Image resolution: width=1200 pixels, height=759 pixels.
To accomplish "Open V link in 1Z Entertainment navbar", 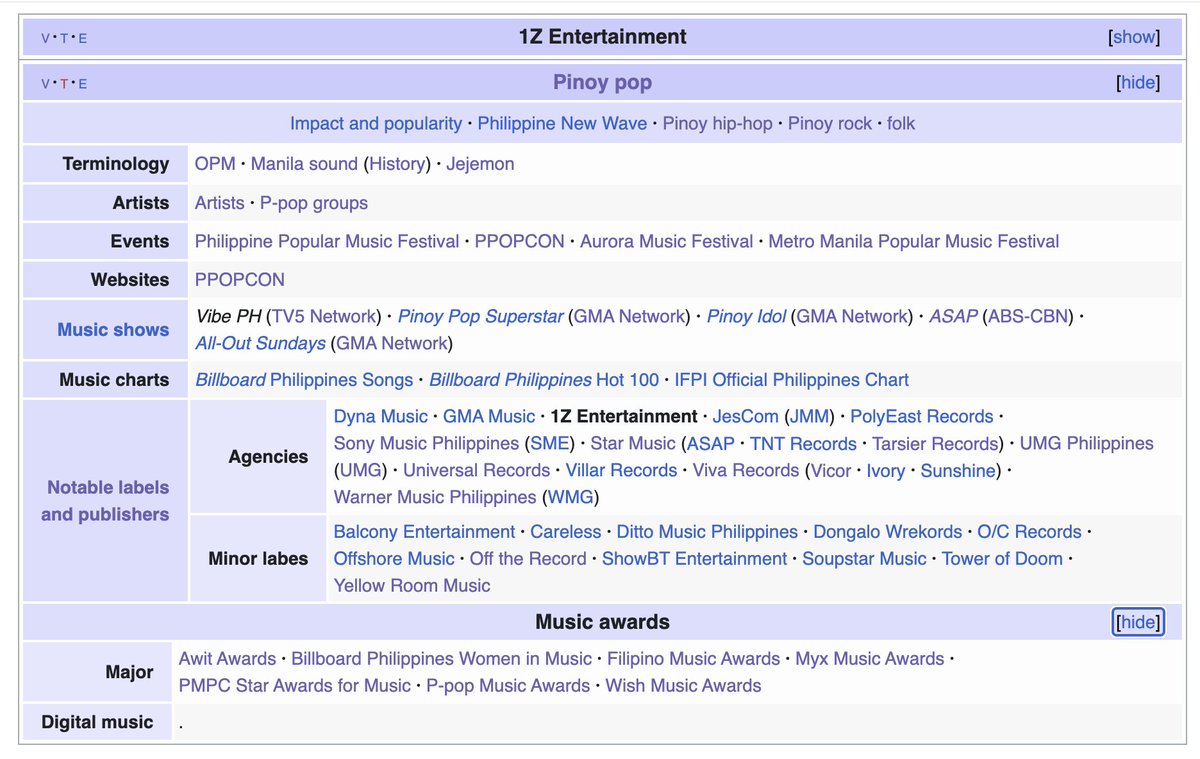I will pos(45,38).
